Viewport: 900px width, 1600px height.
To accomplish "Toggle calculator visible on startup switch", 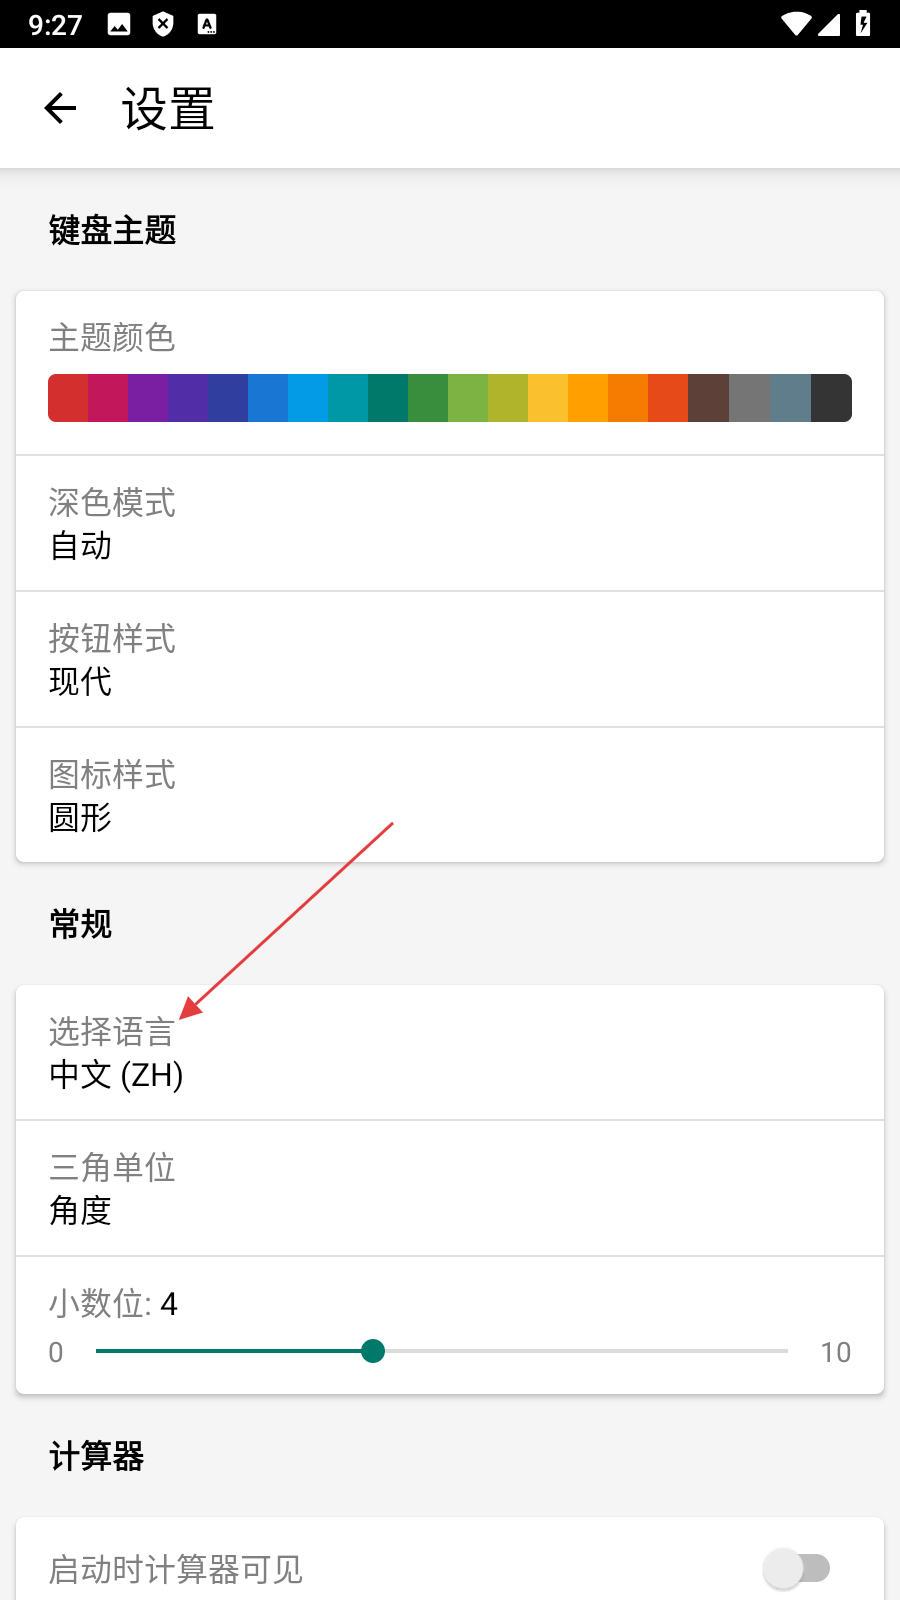I will click(797, 1568).
